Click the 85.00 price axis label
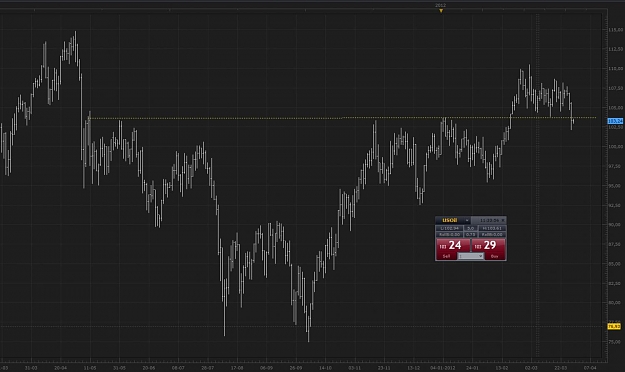Viewport: 625px width, 372px height. tap(614, 264)
